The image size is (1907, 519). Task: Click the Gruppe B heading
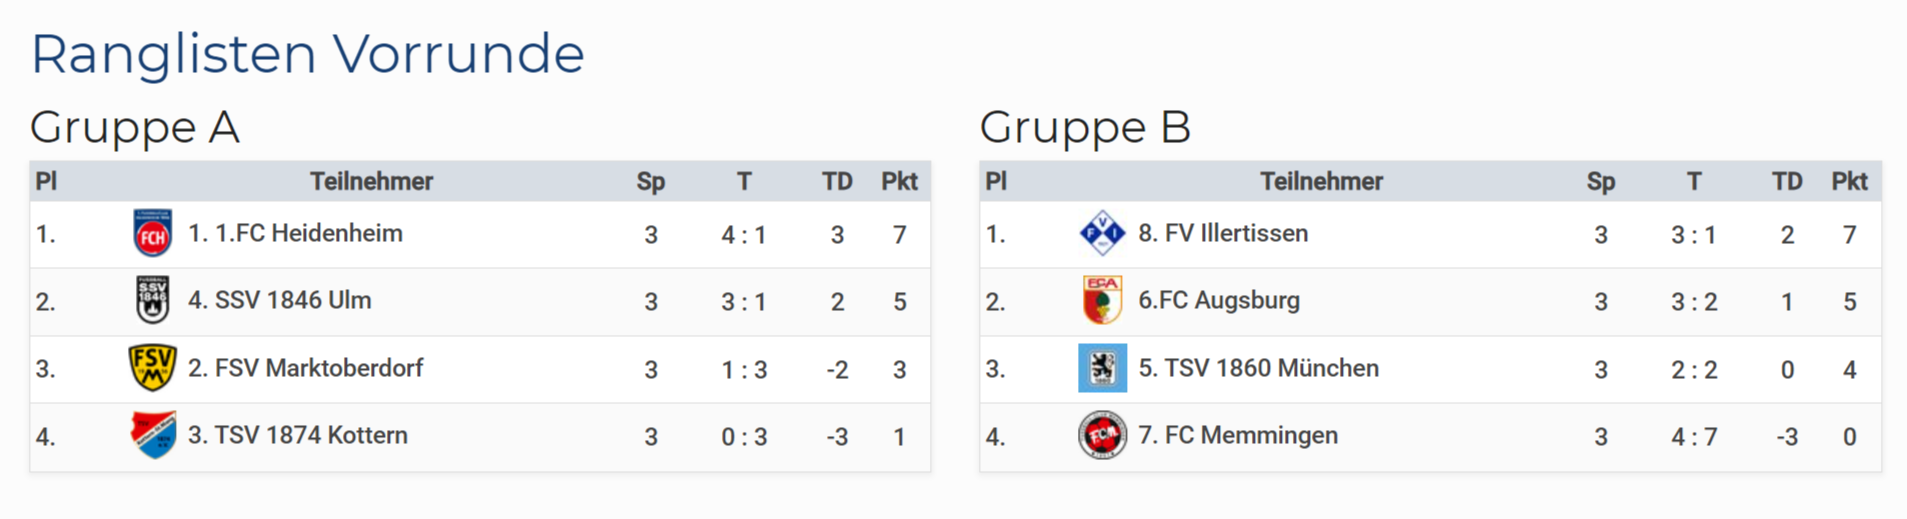click(x=1085, y=128)
